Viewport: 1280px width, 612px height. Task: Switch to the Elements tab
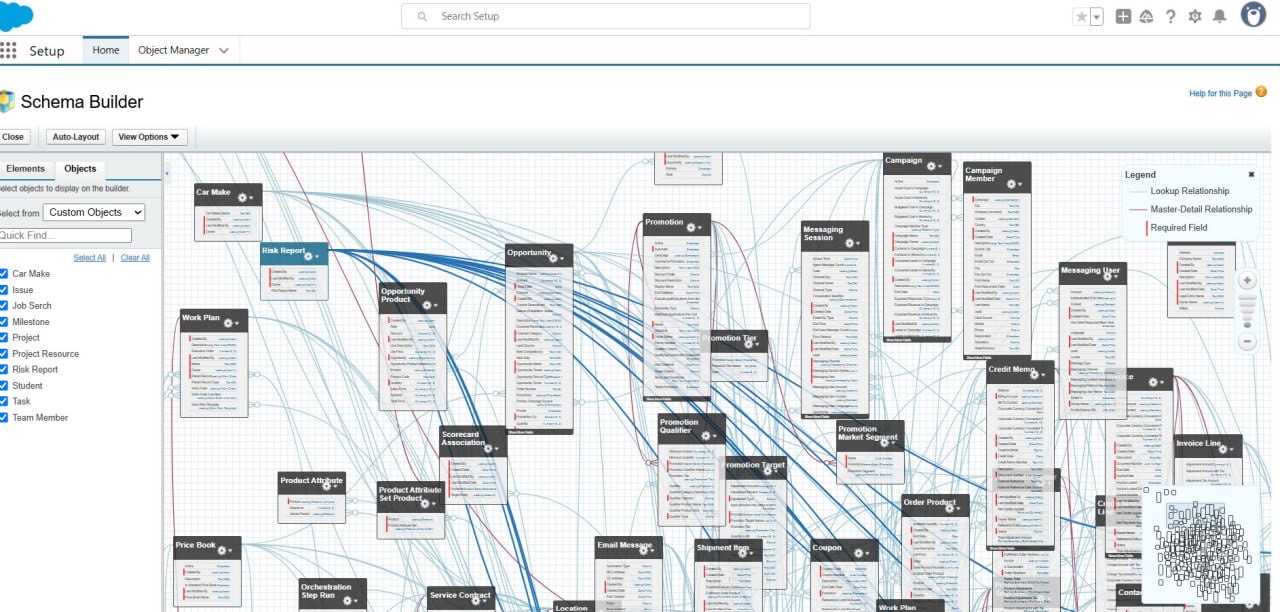click(27, 168)
